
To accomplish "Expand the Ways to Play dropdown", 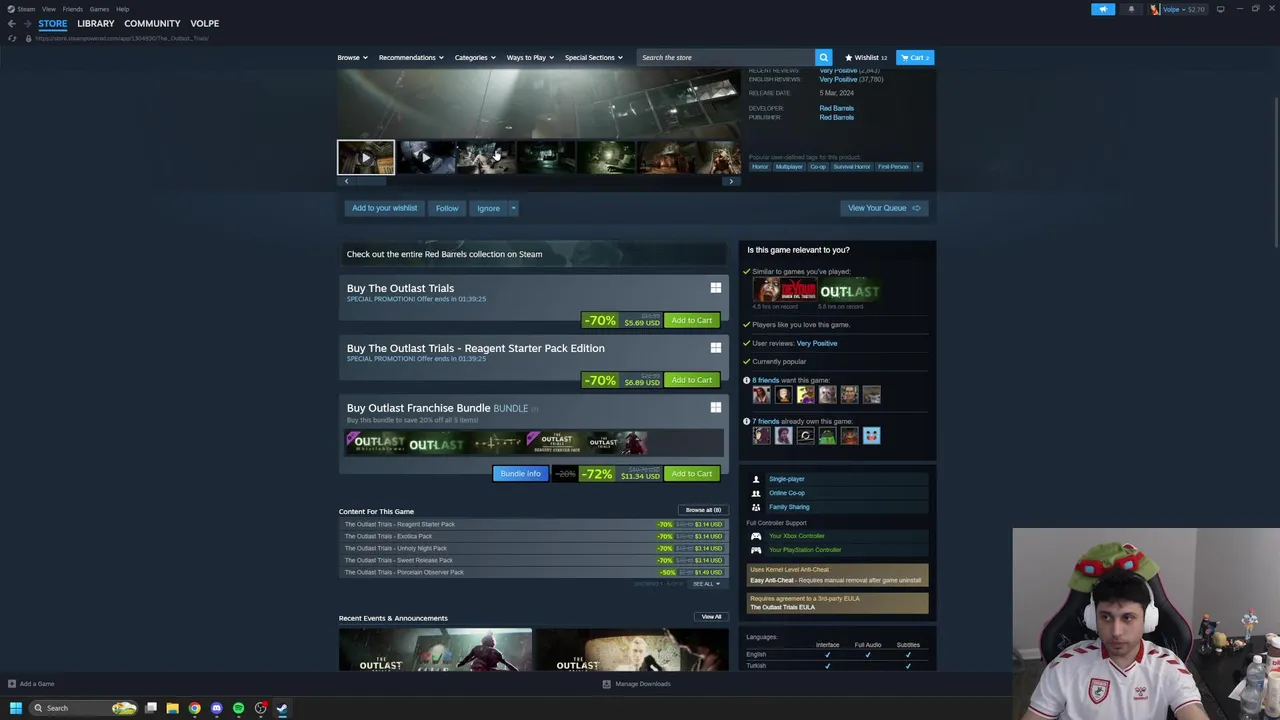I will coord(530,57).
